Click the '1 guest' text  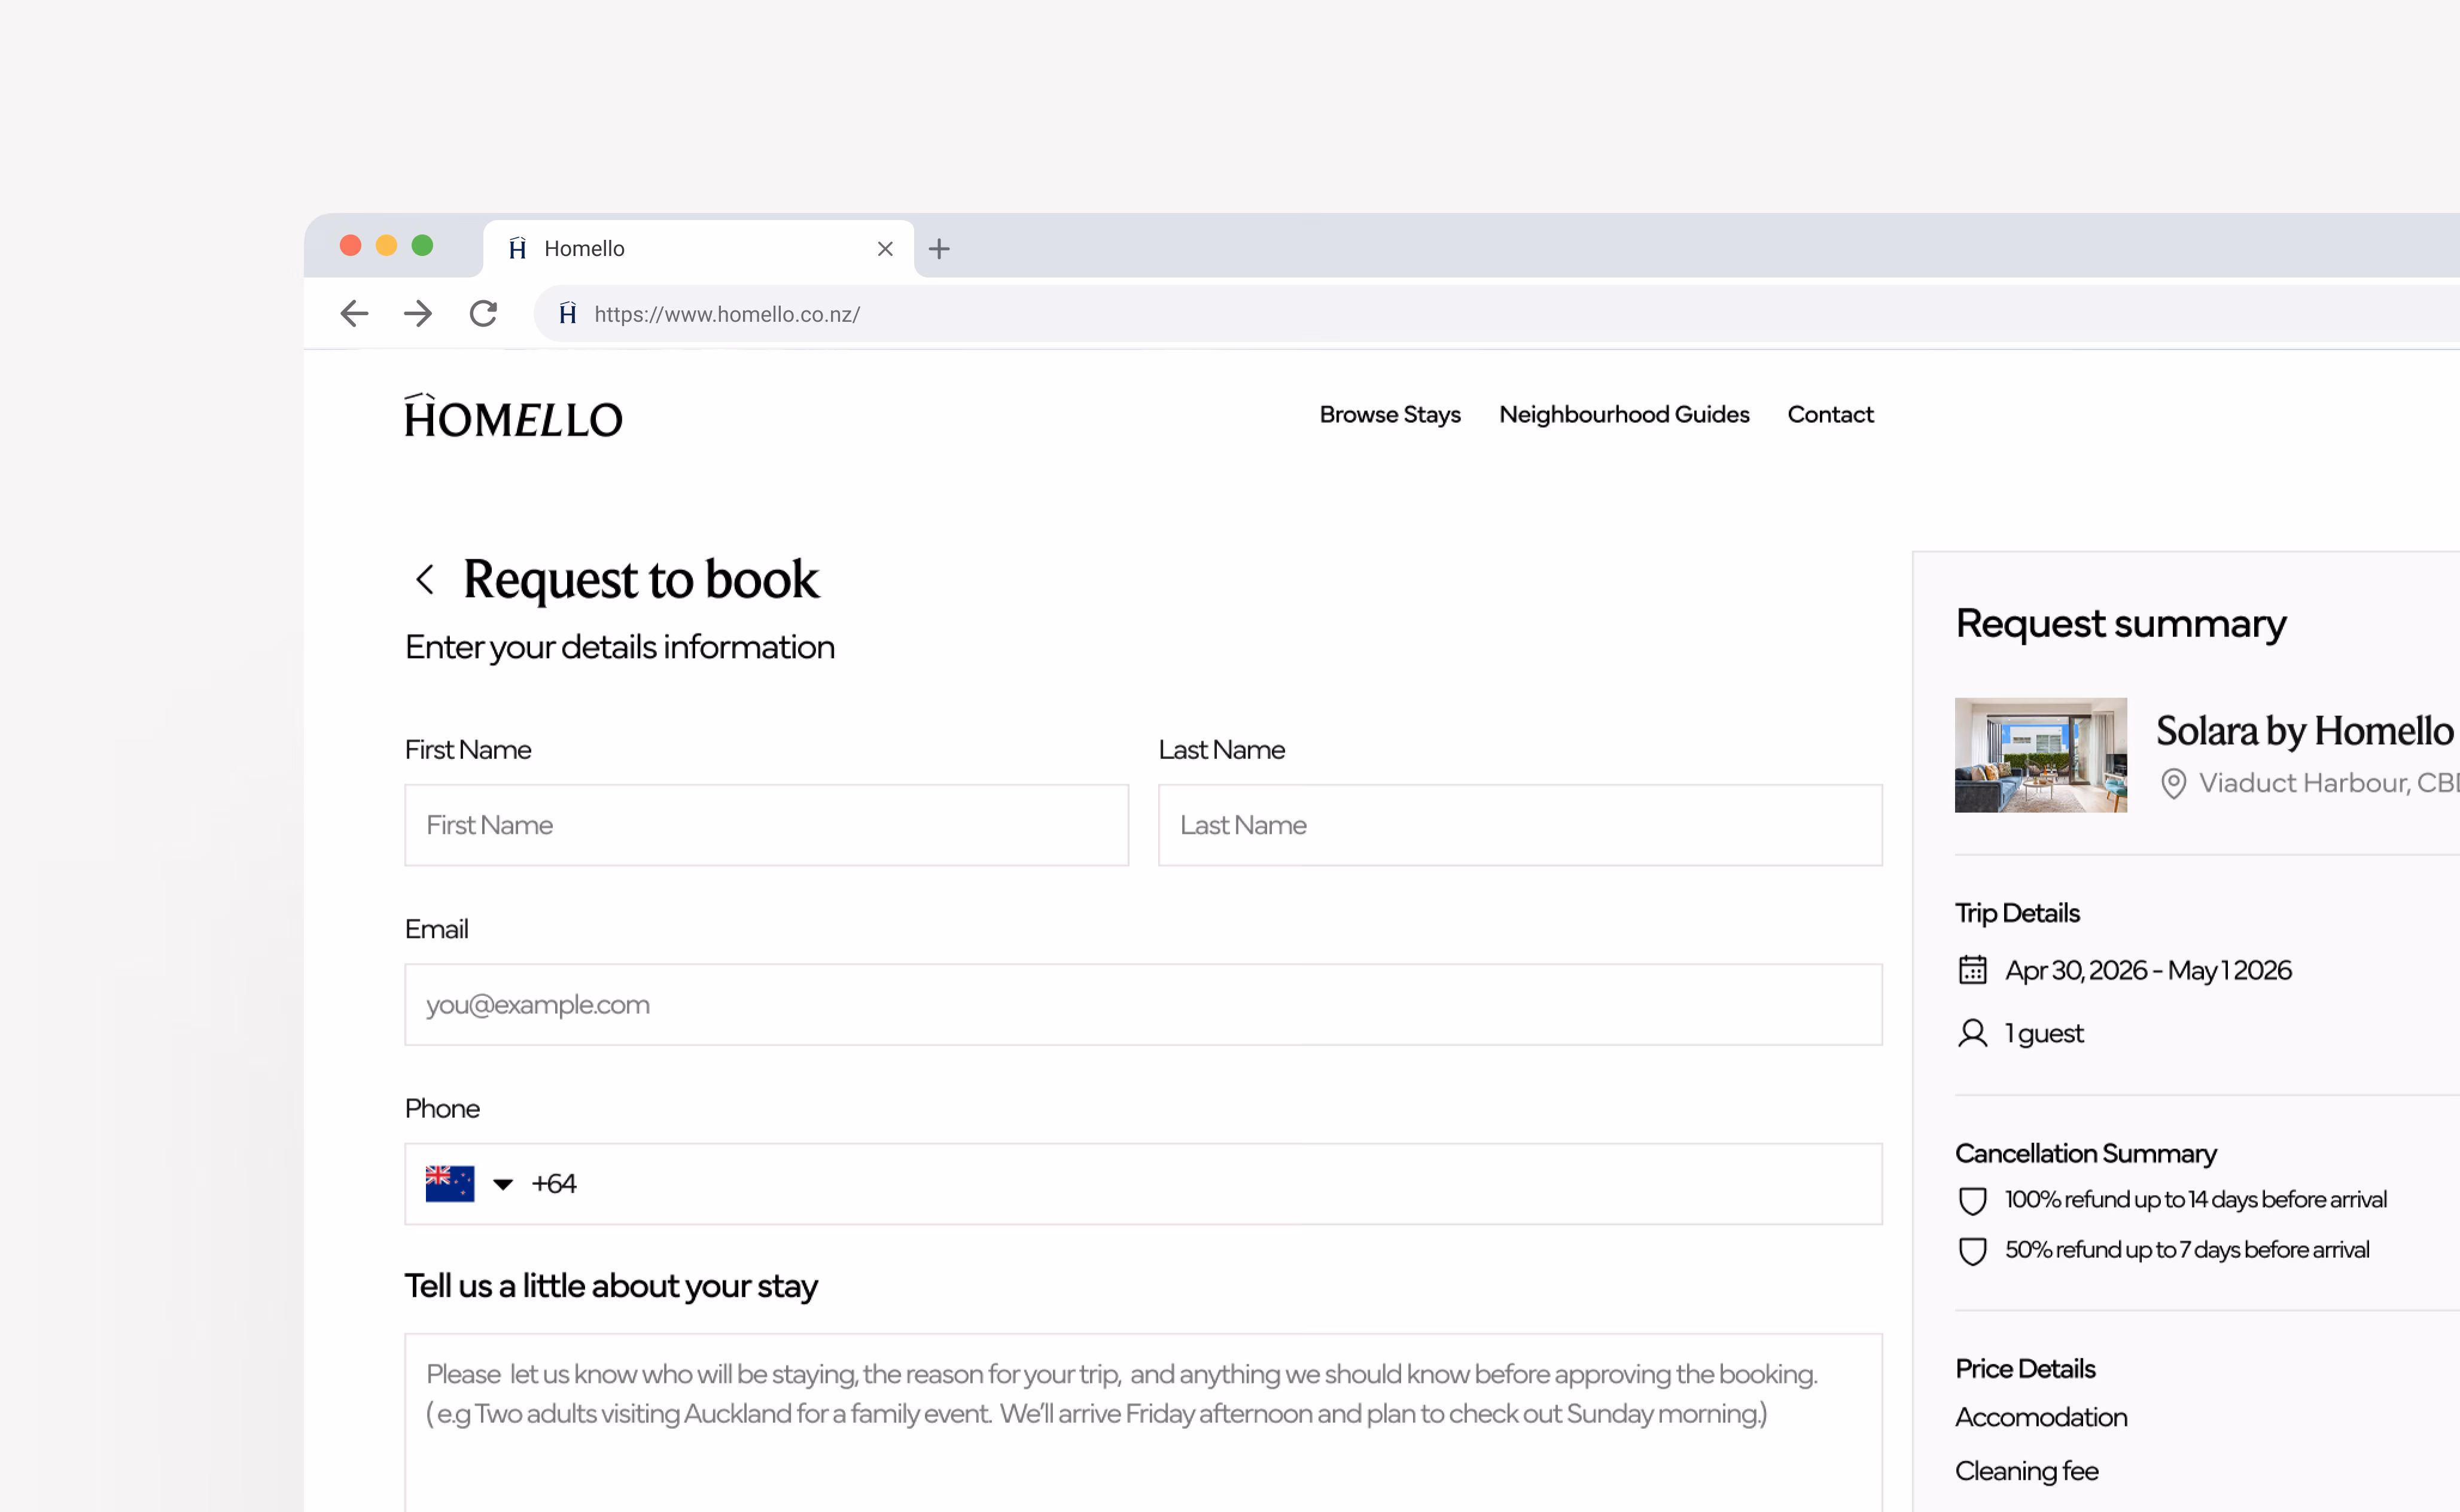point(2044,1033)
